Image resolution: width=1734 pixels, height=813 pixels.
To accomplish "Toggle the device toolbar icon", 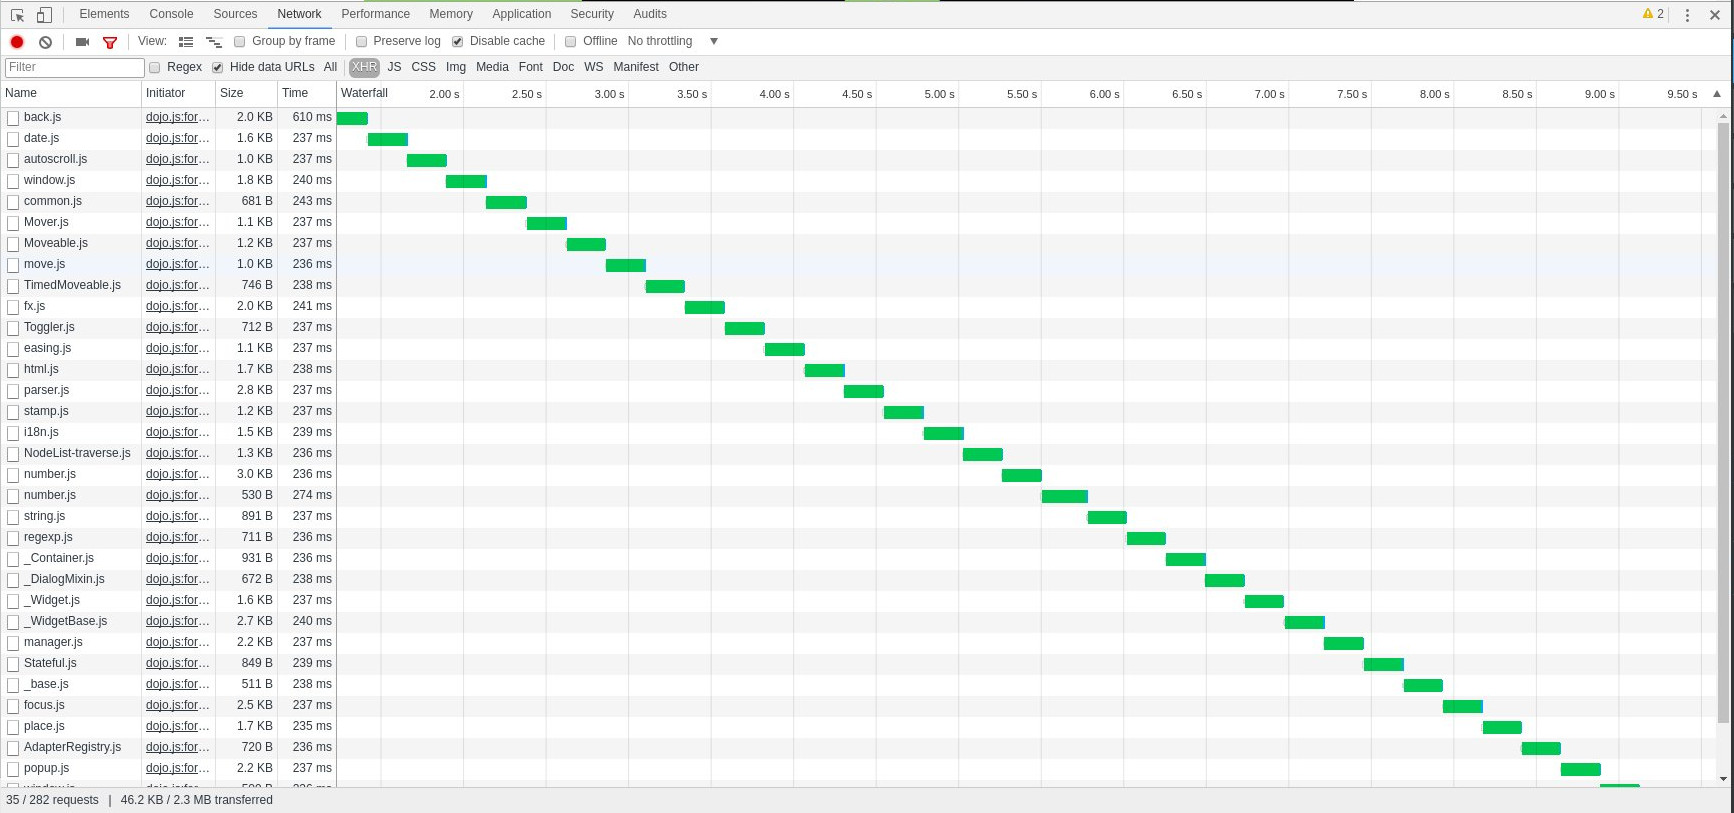I will [44, 15].
